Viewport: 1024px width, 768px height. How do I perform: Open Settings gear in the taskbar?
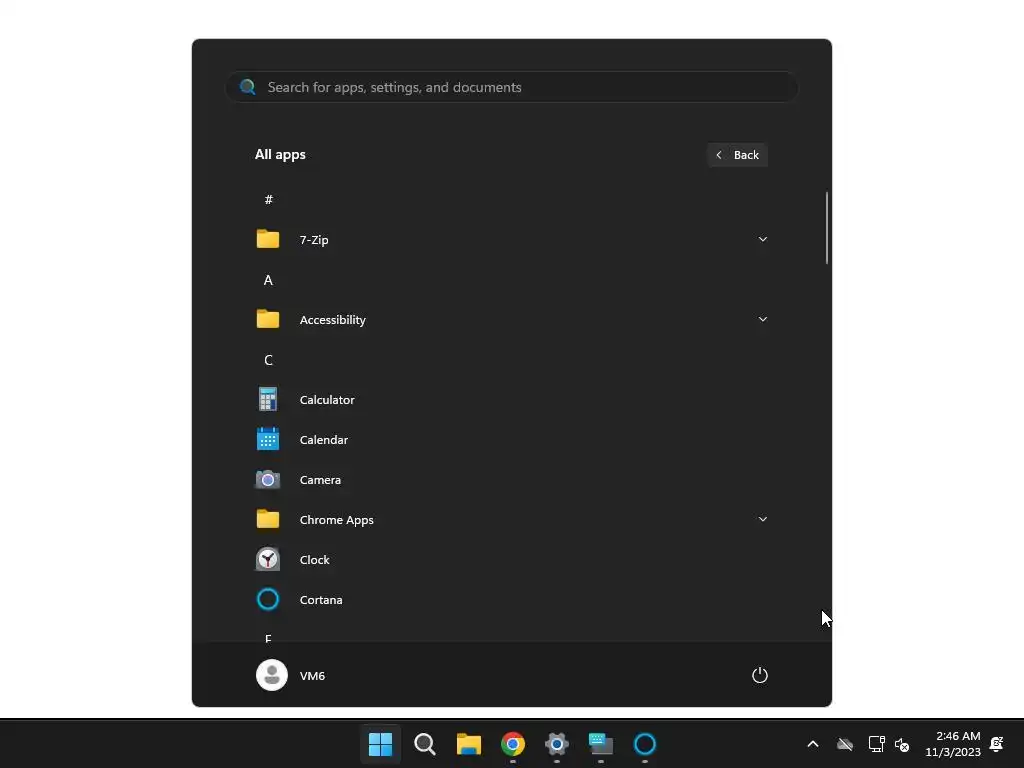(x=556, y=744)
